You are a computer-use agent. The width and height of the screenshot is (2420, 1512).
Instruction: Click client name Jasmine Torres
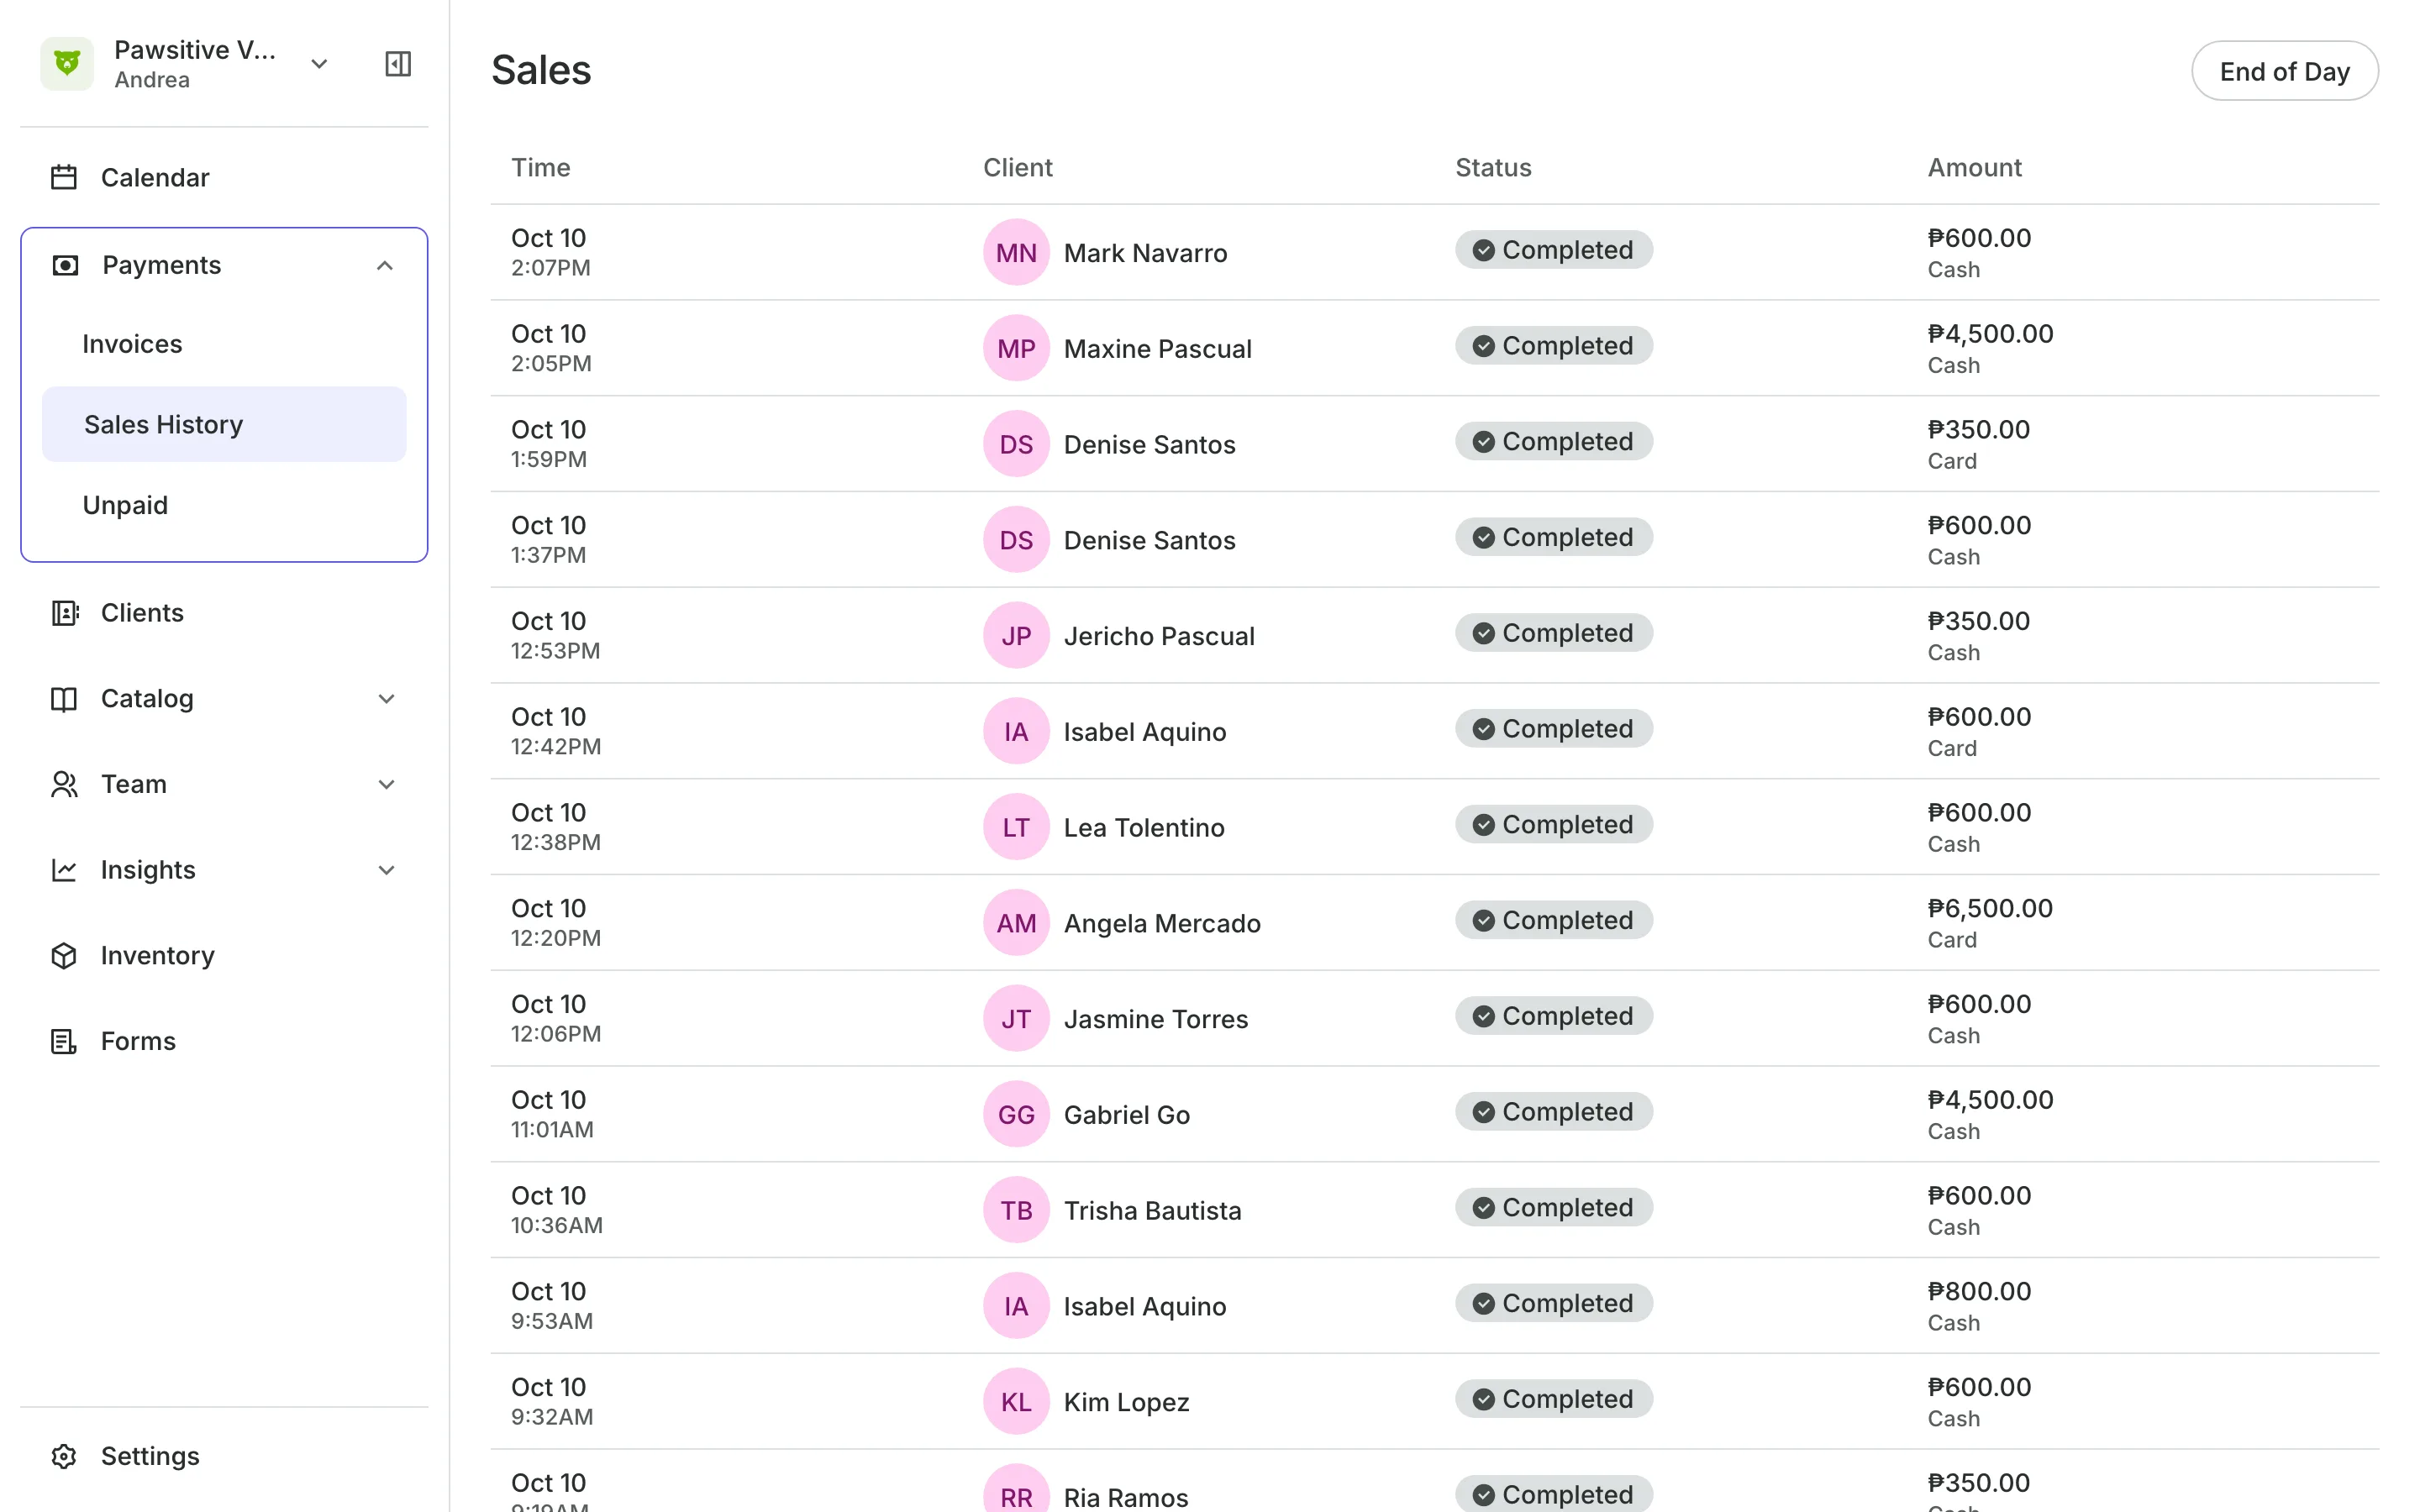point(1155,1019)
